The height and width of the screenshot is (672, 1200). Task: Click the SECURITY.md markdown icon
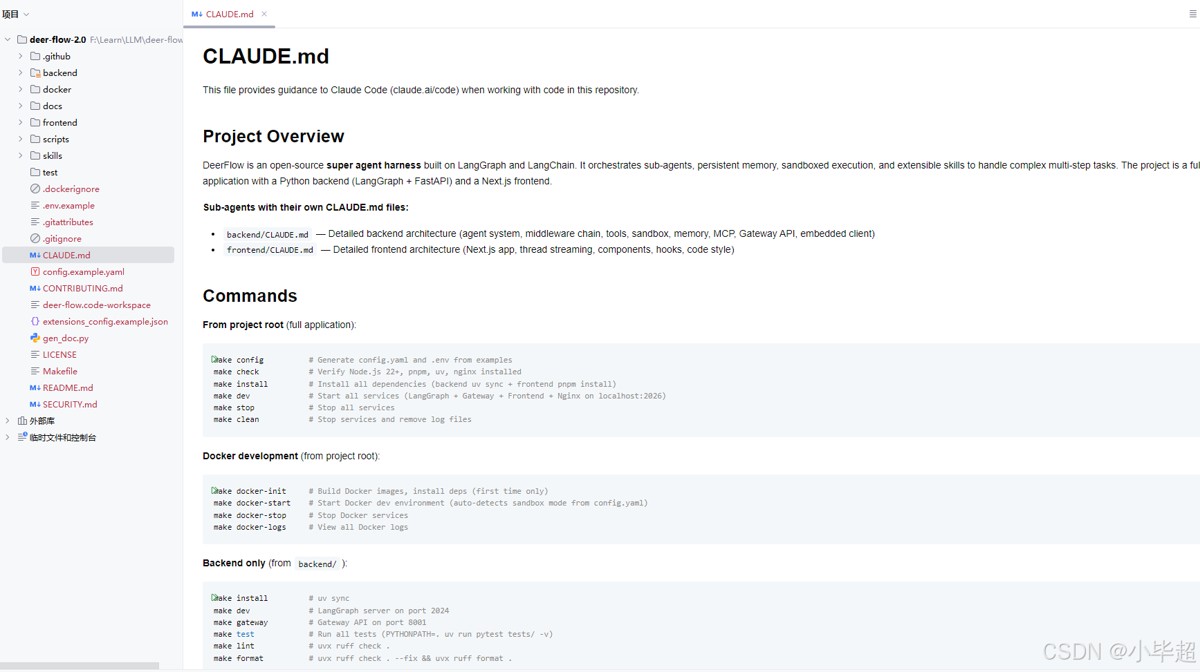[x=35, y=404]
